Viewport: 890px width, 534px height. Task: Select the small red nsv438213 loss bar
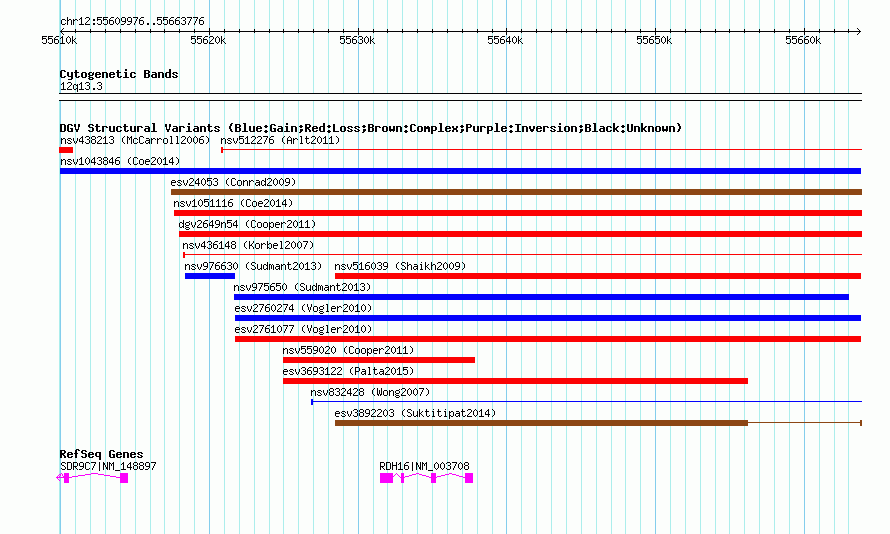pos(66,150)
